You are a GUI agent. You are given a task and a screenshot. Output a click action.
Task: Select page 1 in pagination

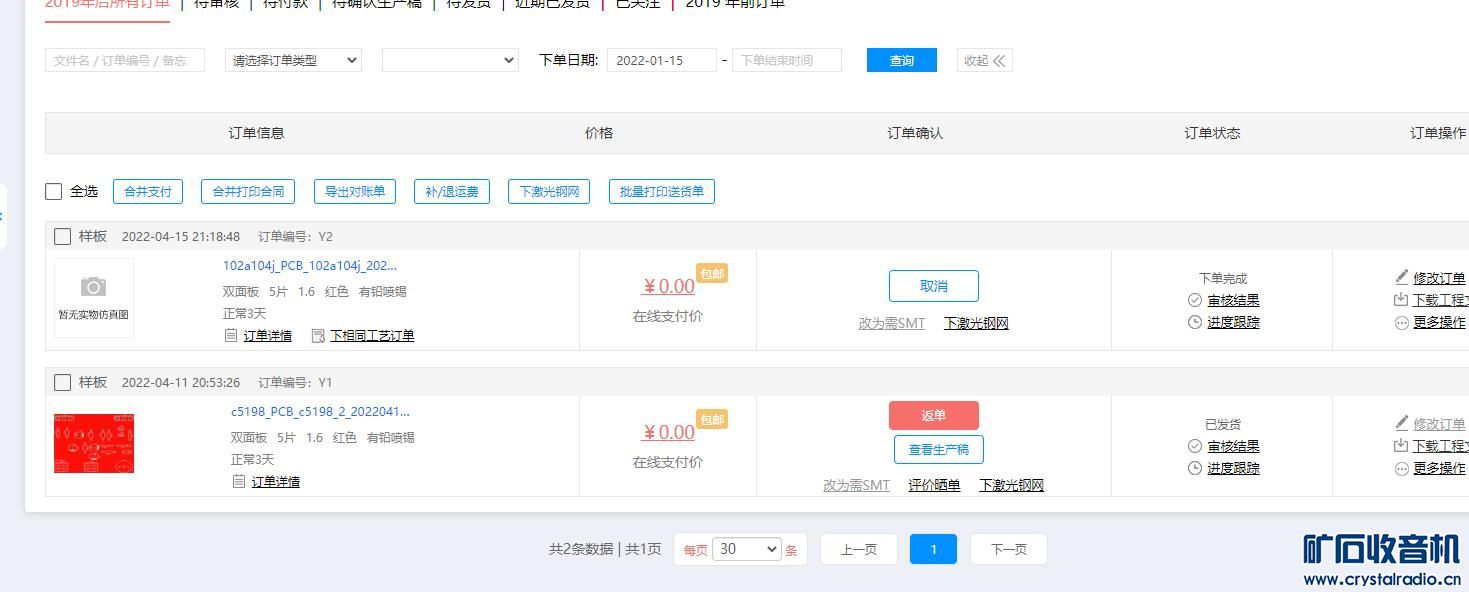pos(934,549)
